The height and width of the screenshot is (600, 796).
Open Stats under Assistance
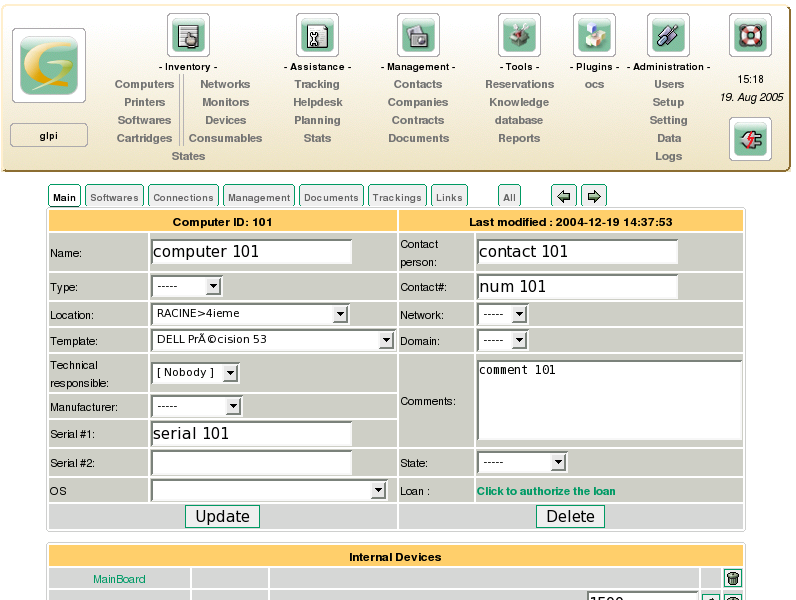click(317, 138)
